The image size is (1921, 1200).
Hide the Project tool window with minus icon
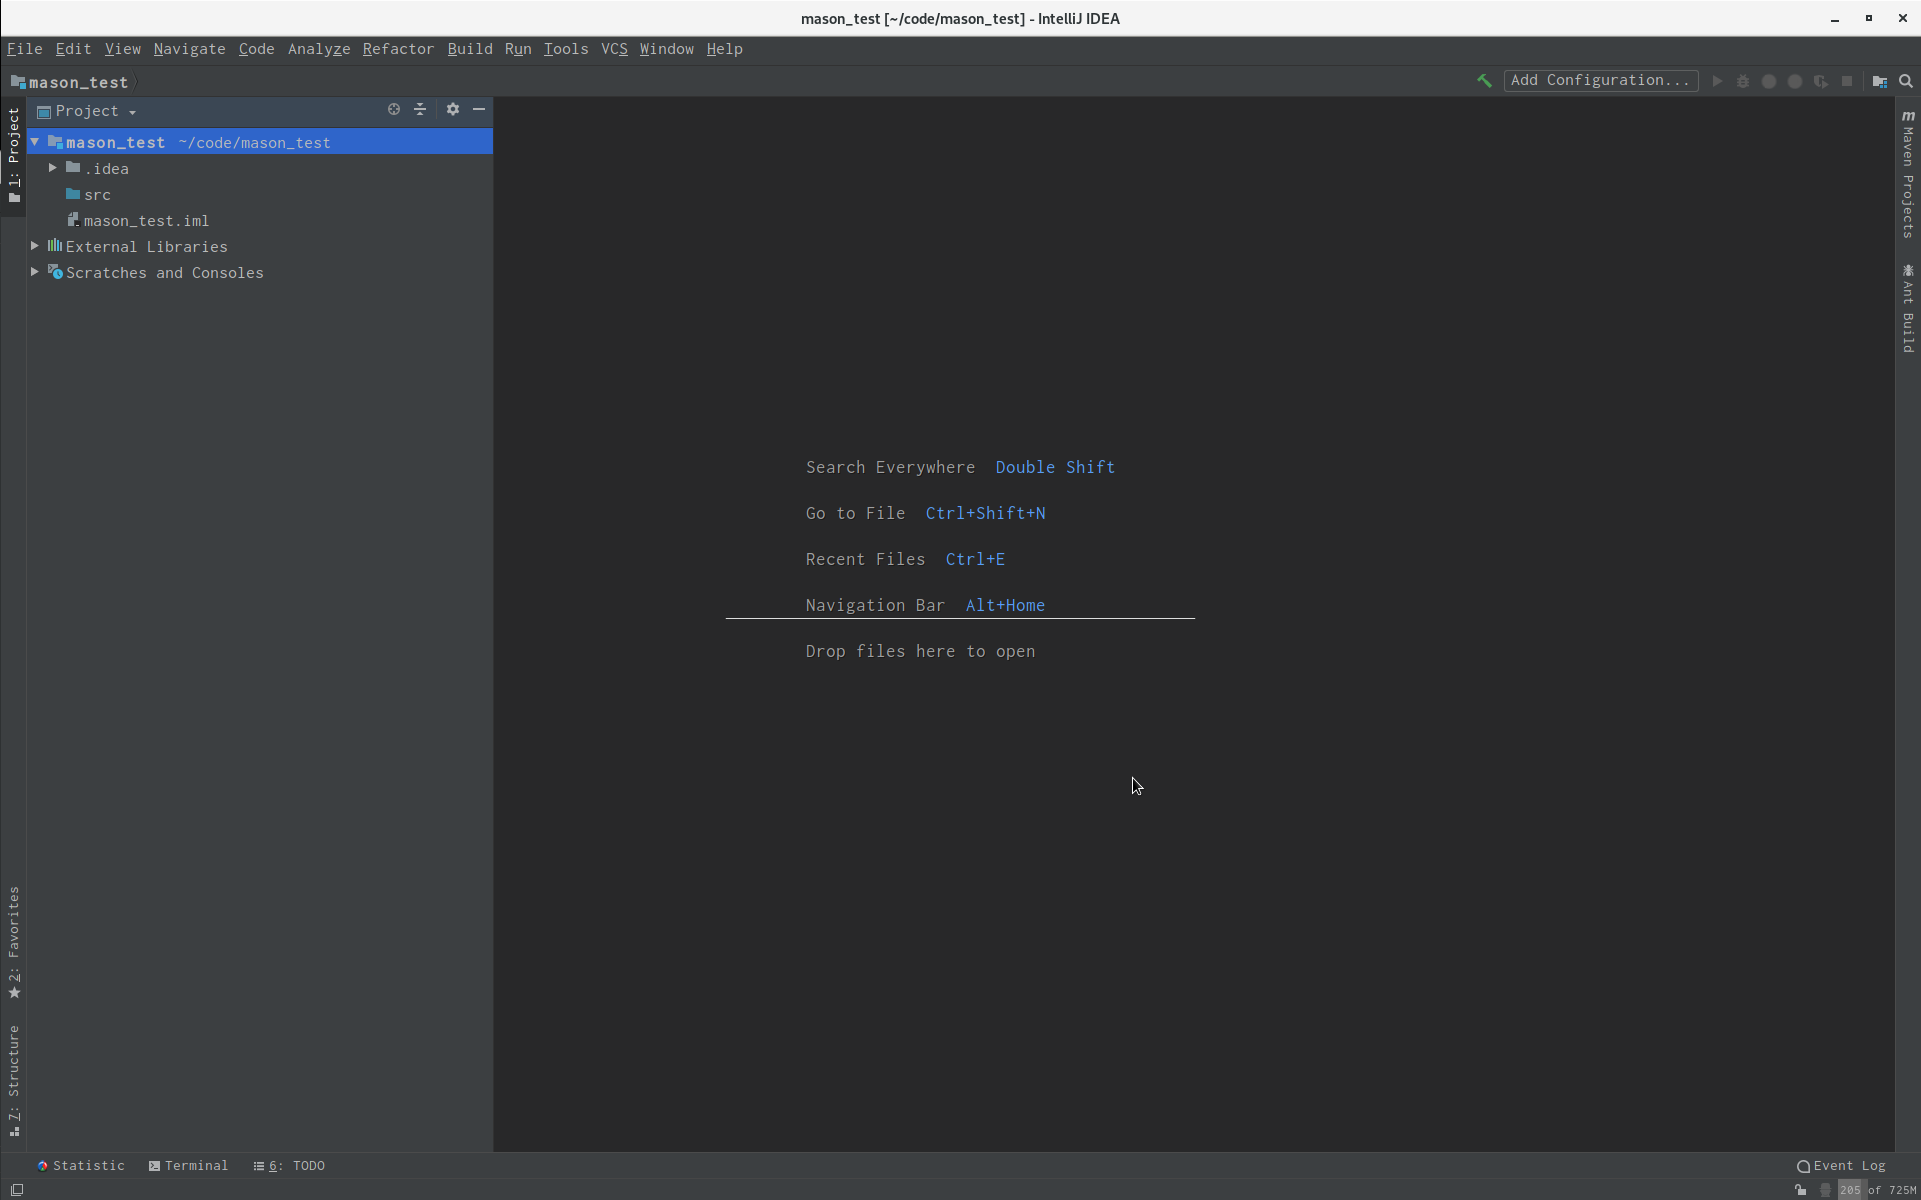point(479,109)
